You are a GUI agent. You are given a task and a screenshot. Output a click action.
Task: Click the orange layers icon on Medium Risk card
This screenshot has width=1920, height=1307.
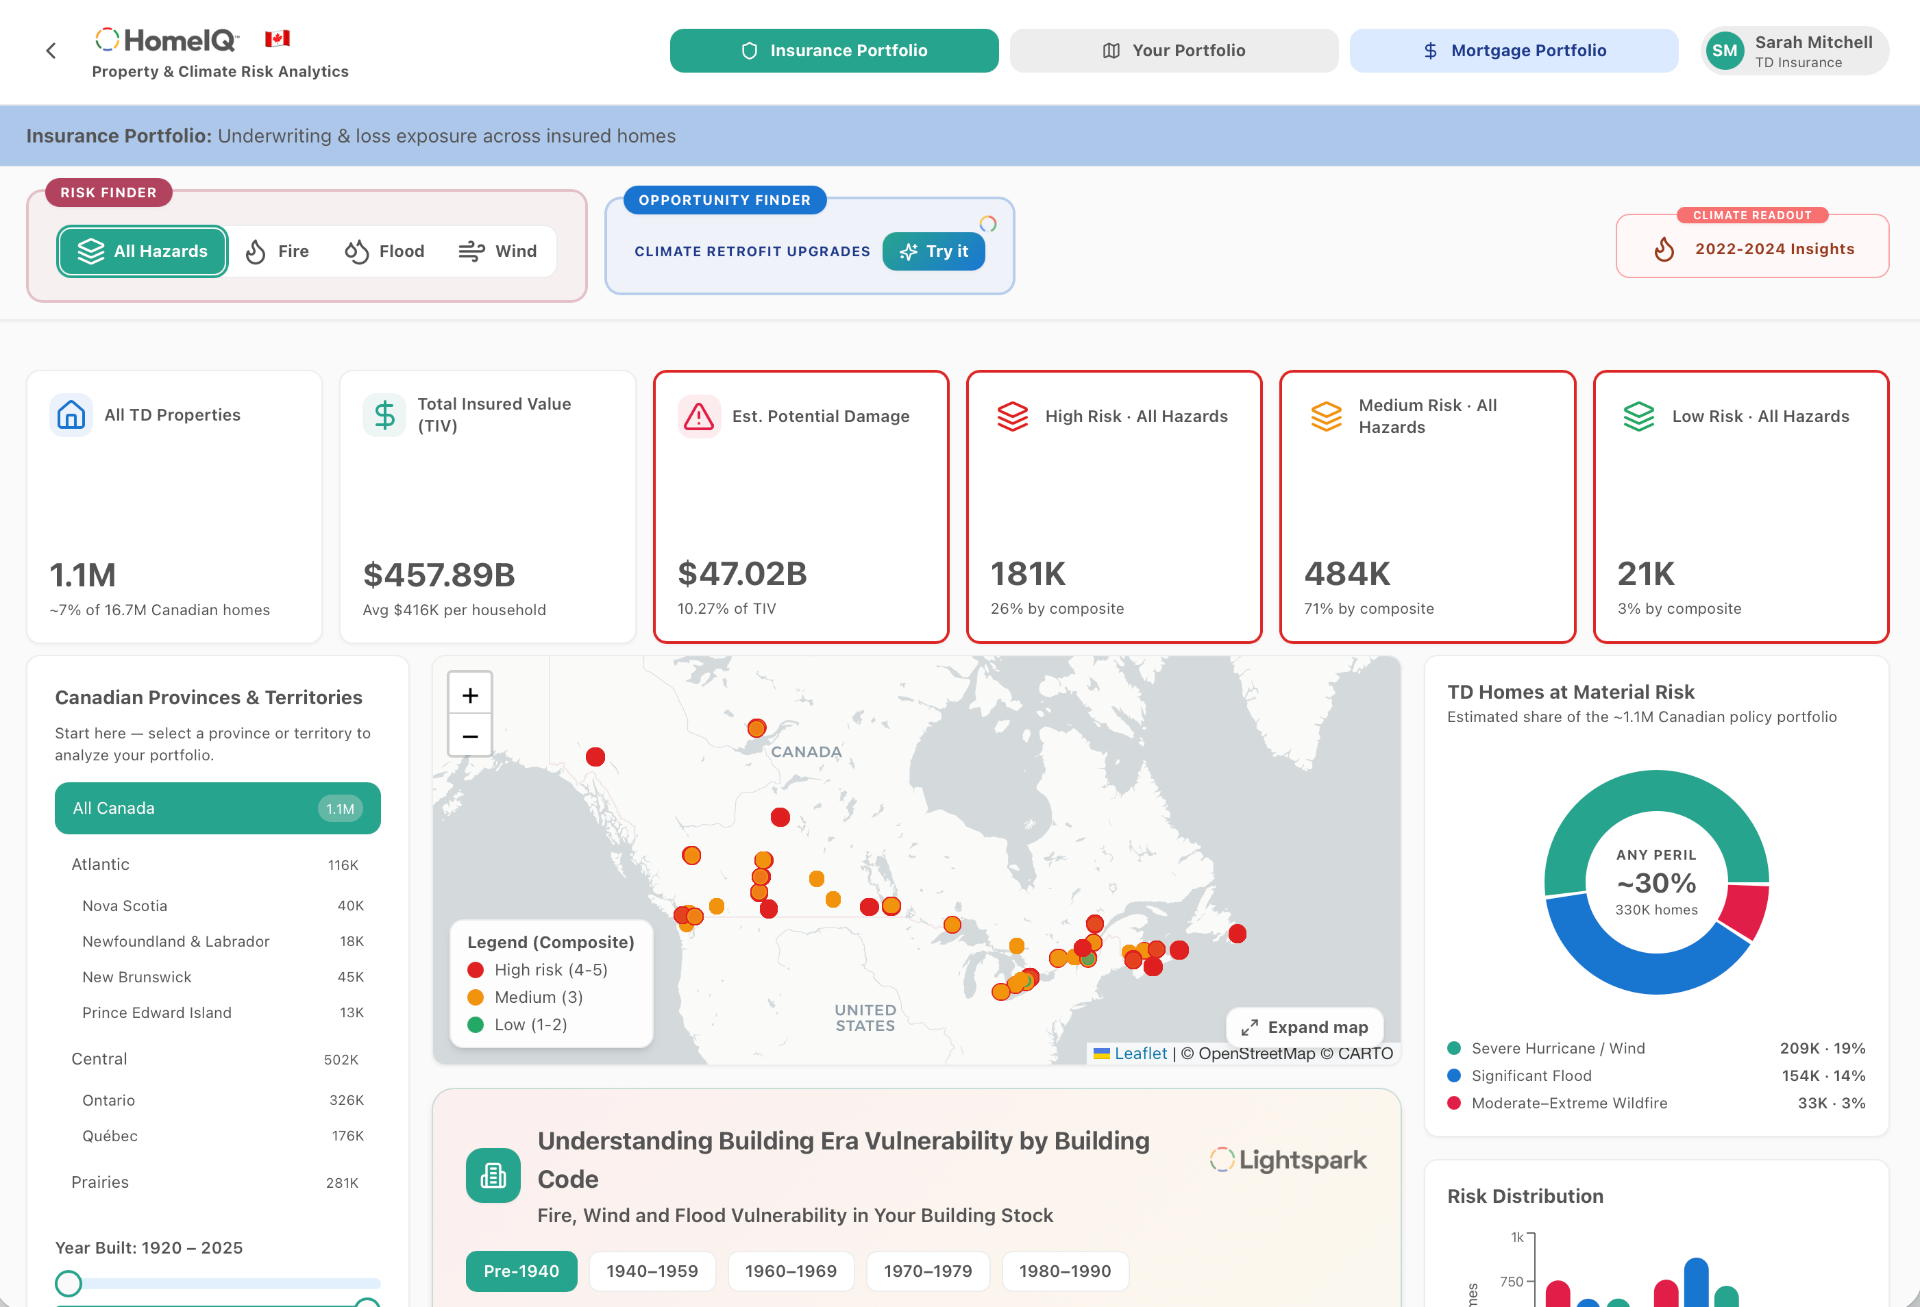point(1326,416)
